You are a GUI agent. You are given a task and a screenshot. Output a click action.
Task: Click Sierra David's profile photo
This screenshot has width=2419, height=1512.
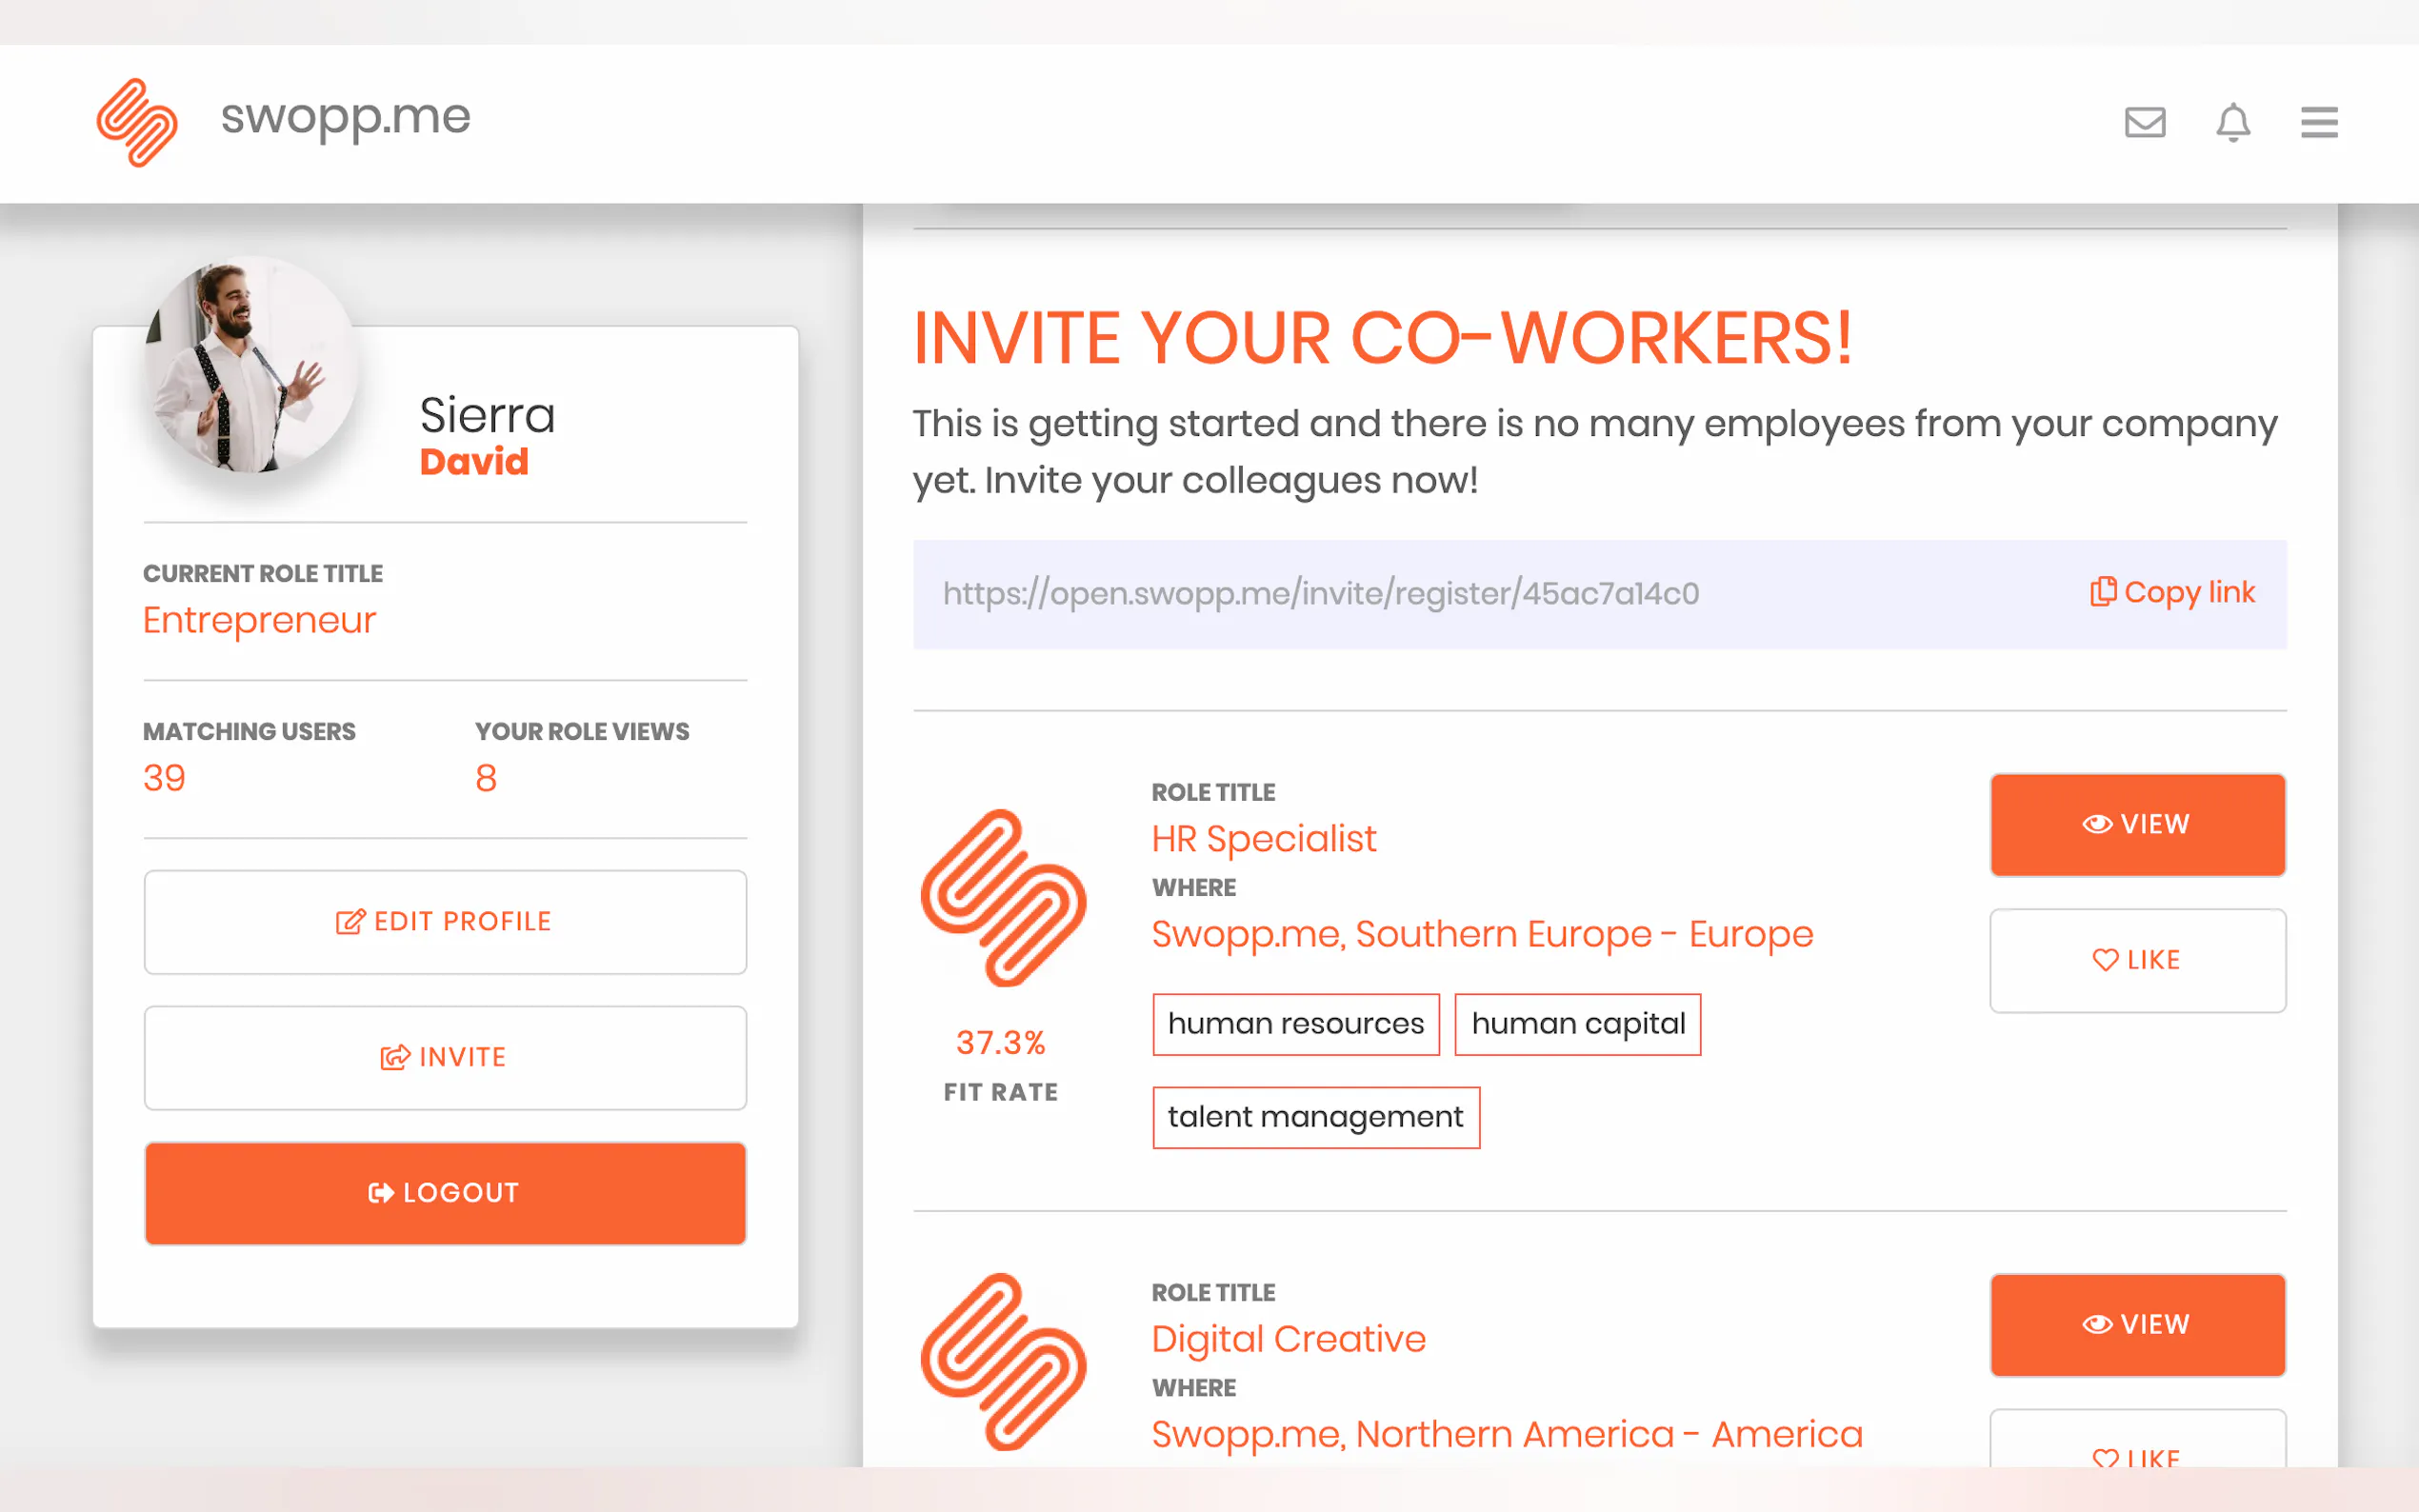[250, 366]
